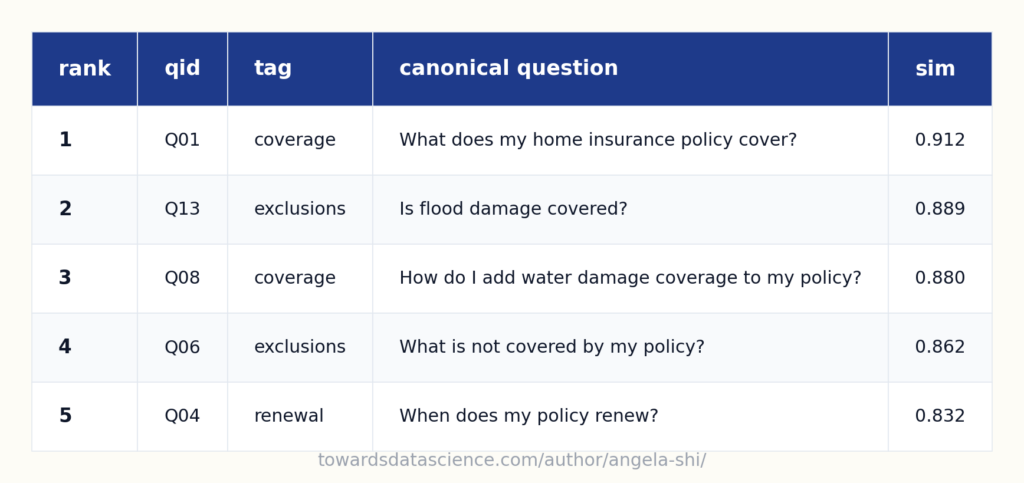Click the question about when policy renews
The width and height of the screenshot is (1024, 483).
528,416
